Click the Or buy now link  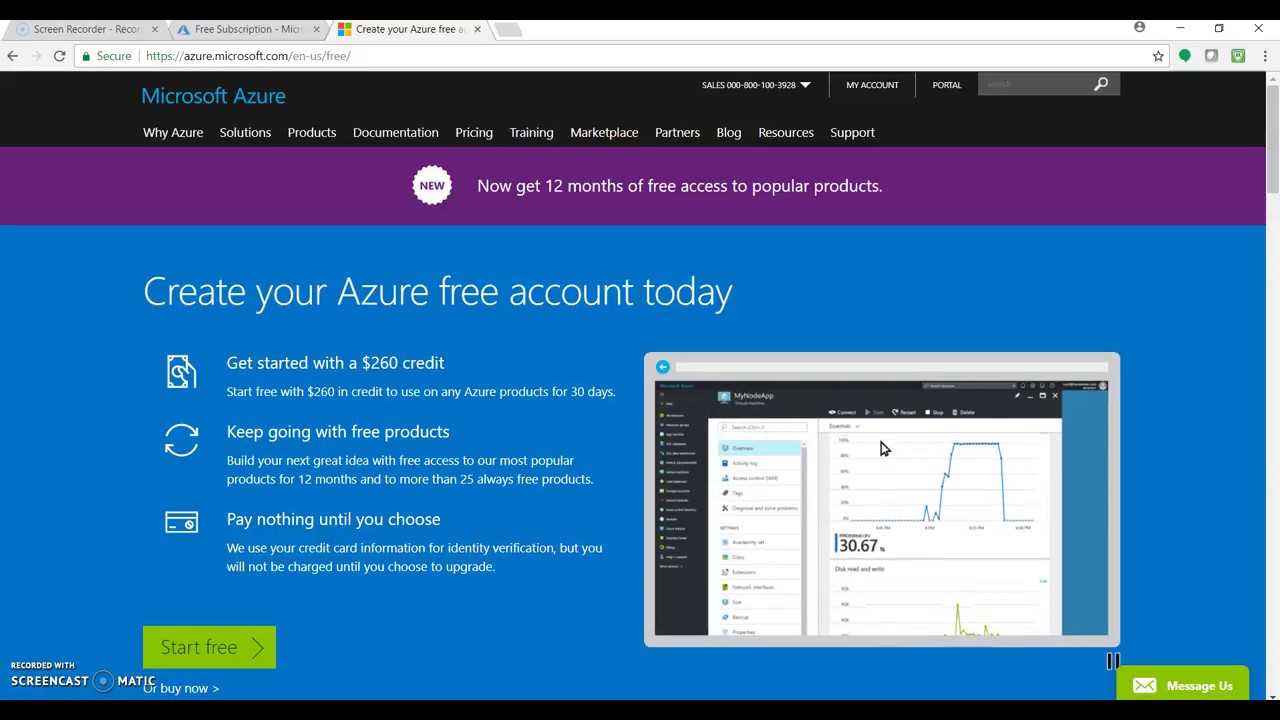coord(181,688)
